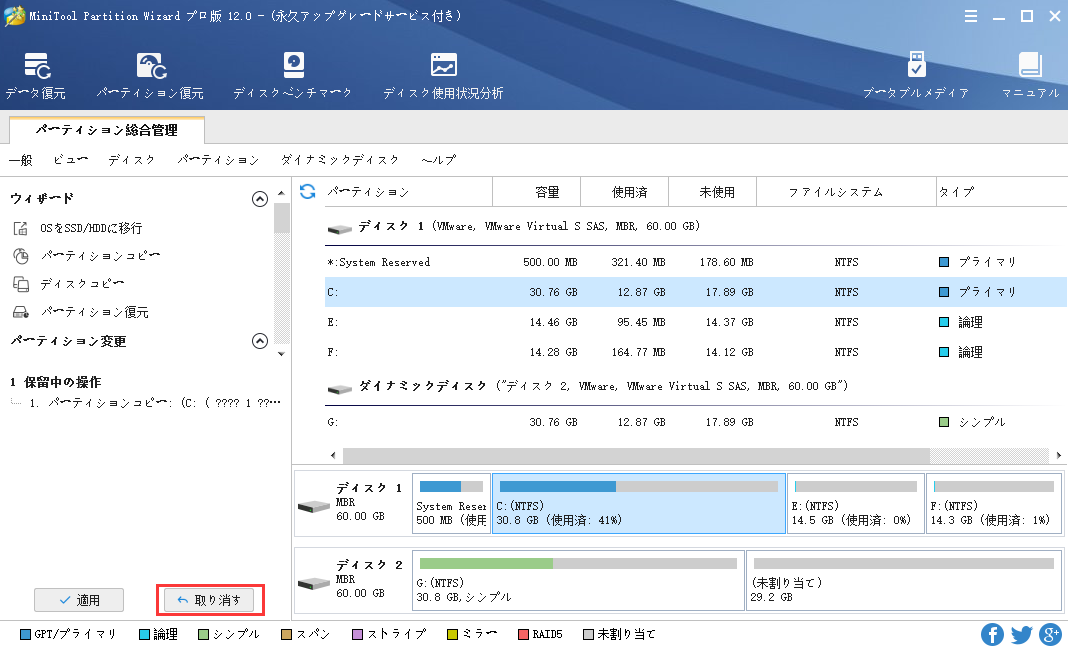The image size is (1068, 652).
Task: Collapse the ウィザード section
Action: coord(260,199)
